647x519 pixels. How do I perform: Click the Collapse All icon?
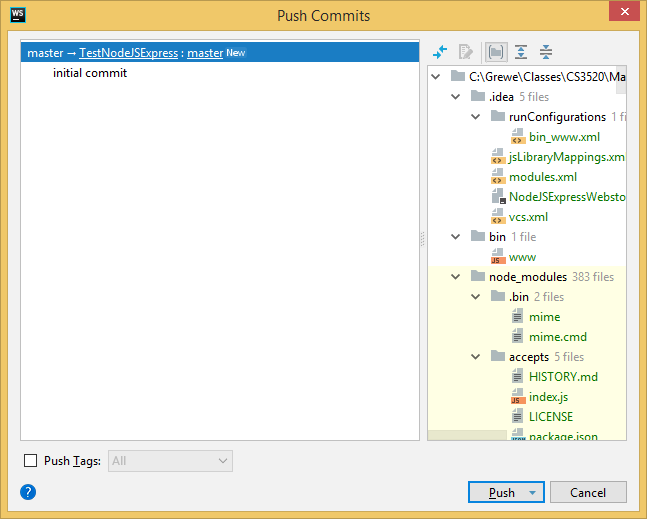pyautogui.click(x=546, y=52)
